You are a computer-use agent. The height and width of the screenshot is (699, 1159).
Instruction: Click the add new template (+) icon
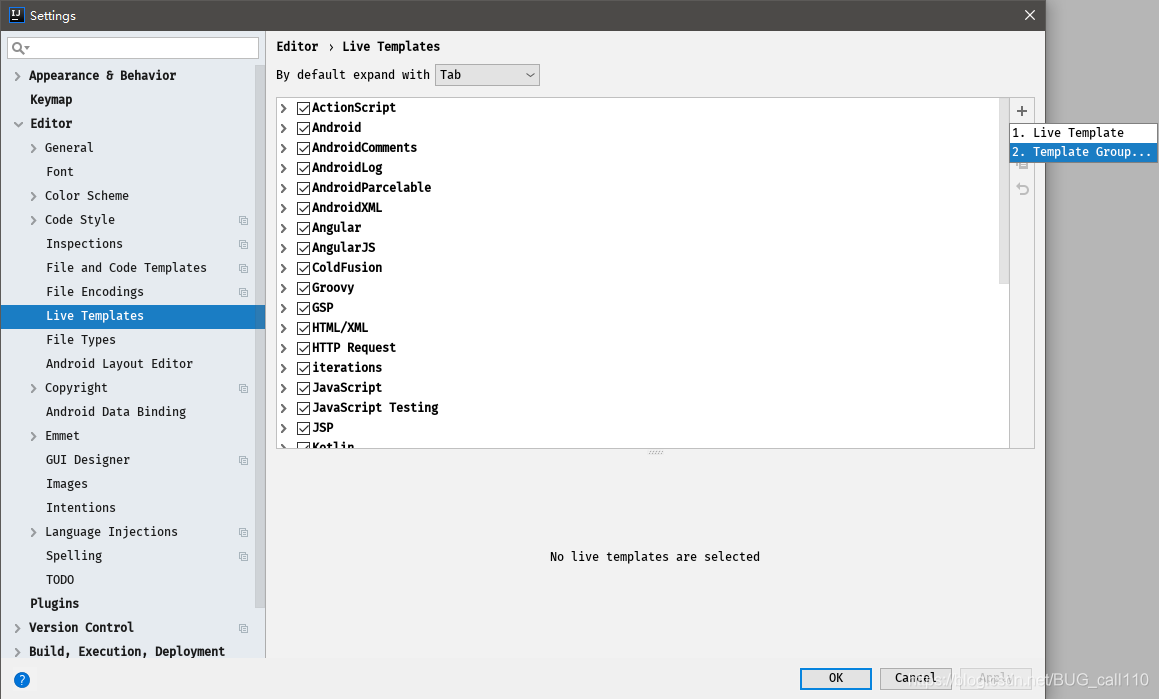point(1021,110)
